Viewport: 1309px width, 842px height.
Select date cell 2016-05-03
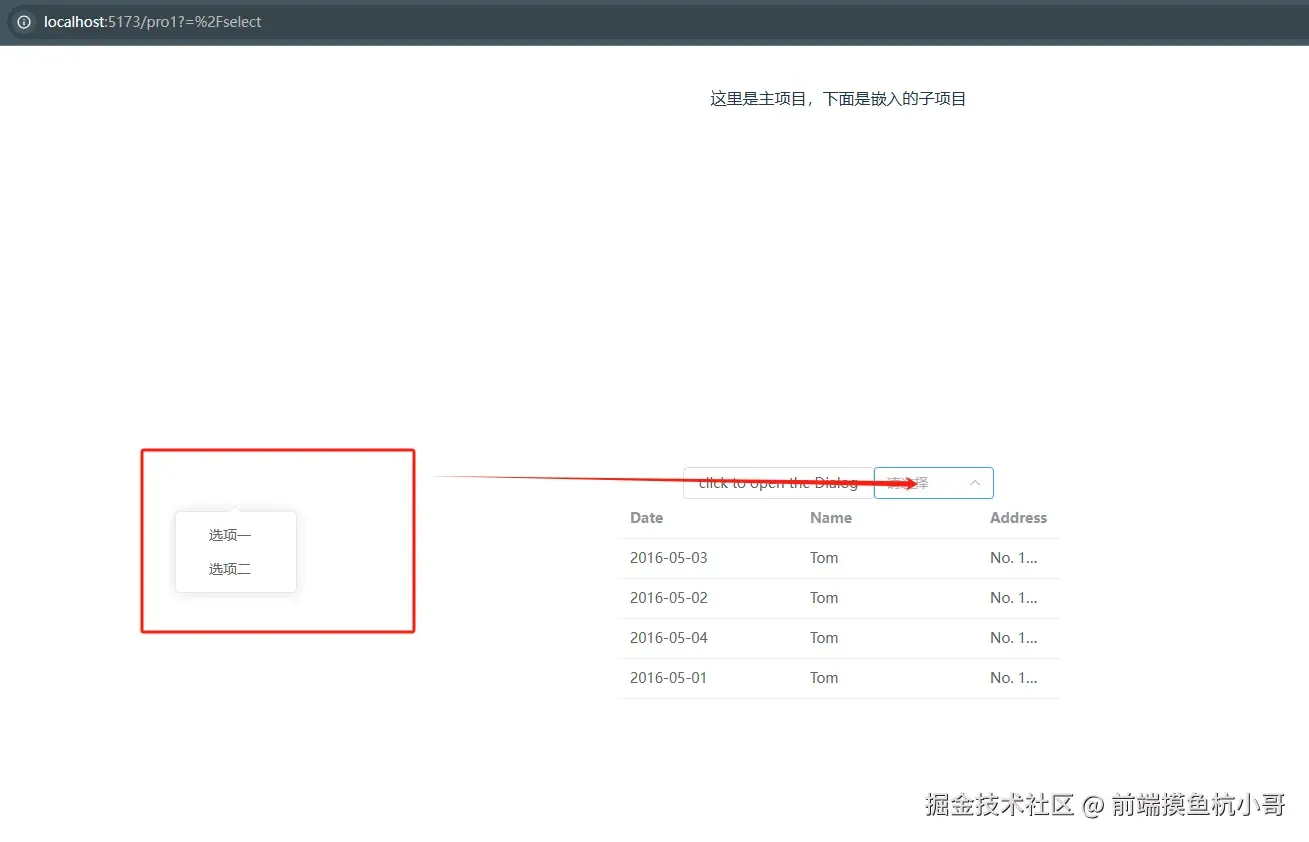pyautogui.click(x=668, y=558)
